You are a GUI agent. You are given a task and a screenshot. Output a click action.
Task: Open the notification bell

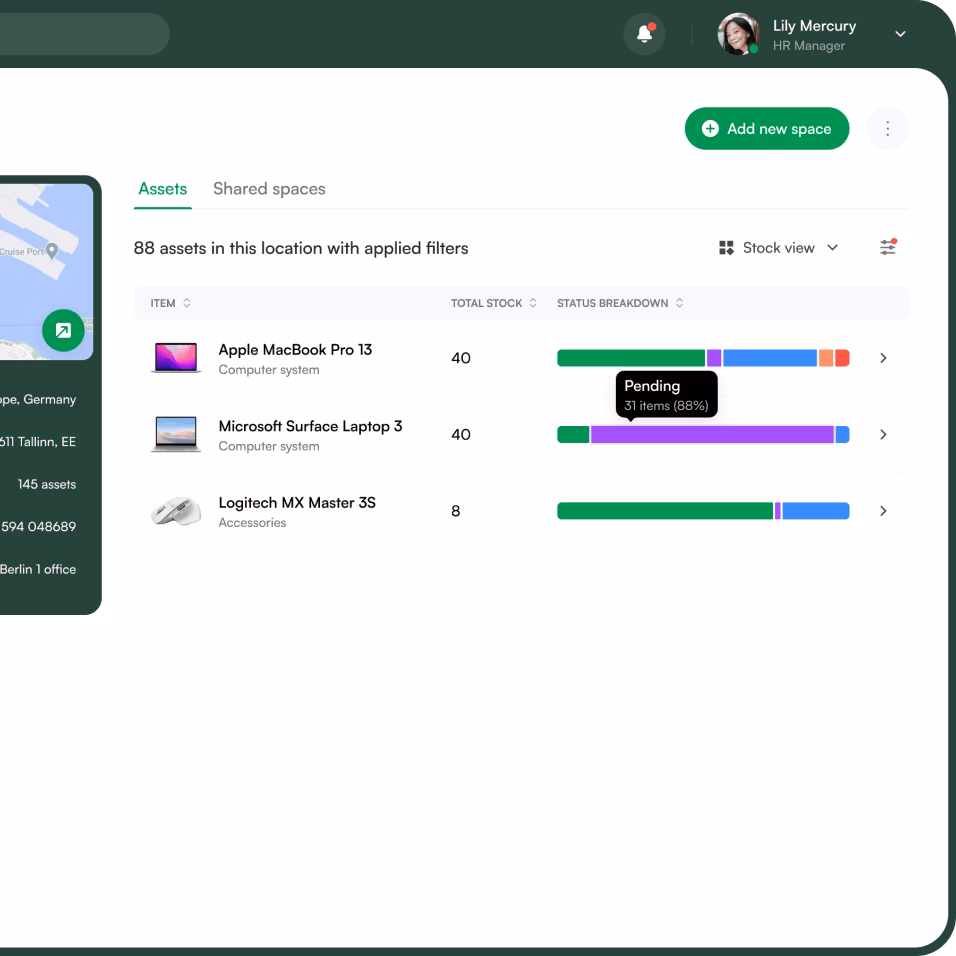644,34
